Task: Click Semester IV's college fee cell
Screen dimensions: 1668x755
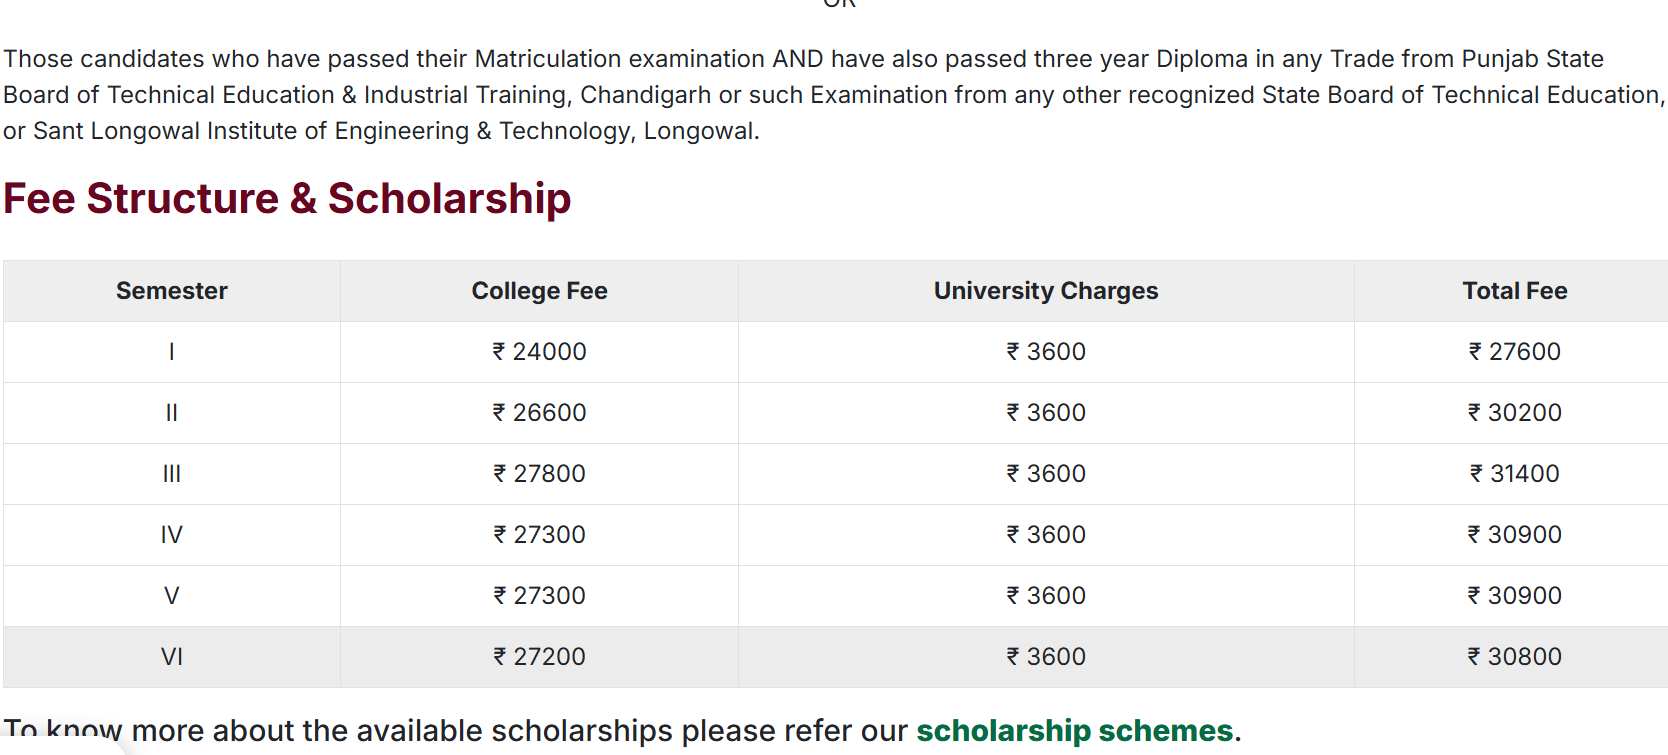Action: [x=539, y=535]
